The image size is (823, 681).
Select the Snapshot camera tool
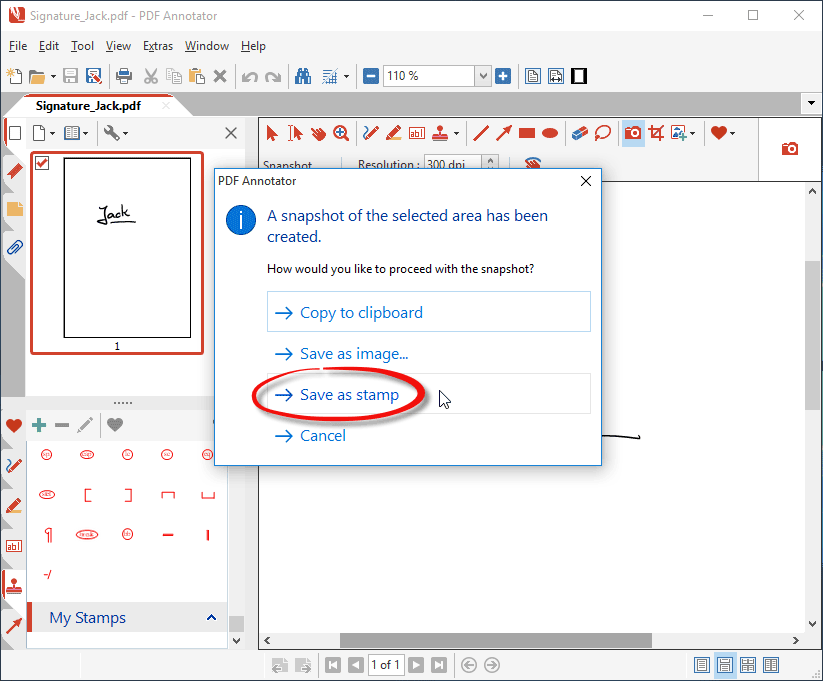point(632,132)
